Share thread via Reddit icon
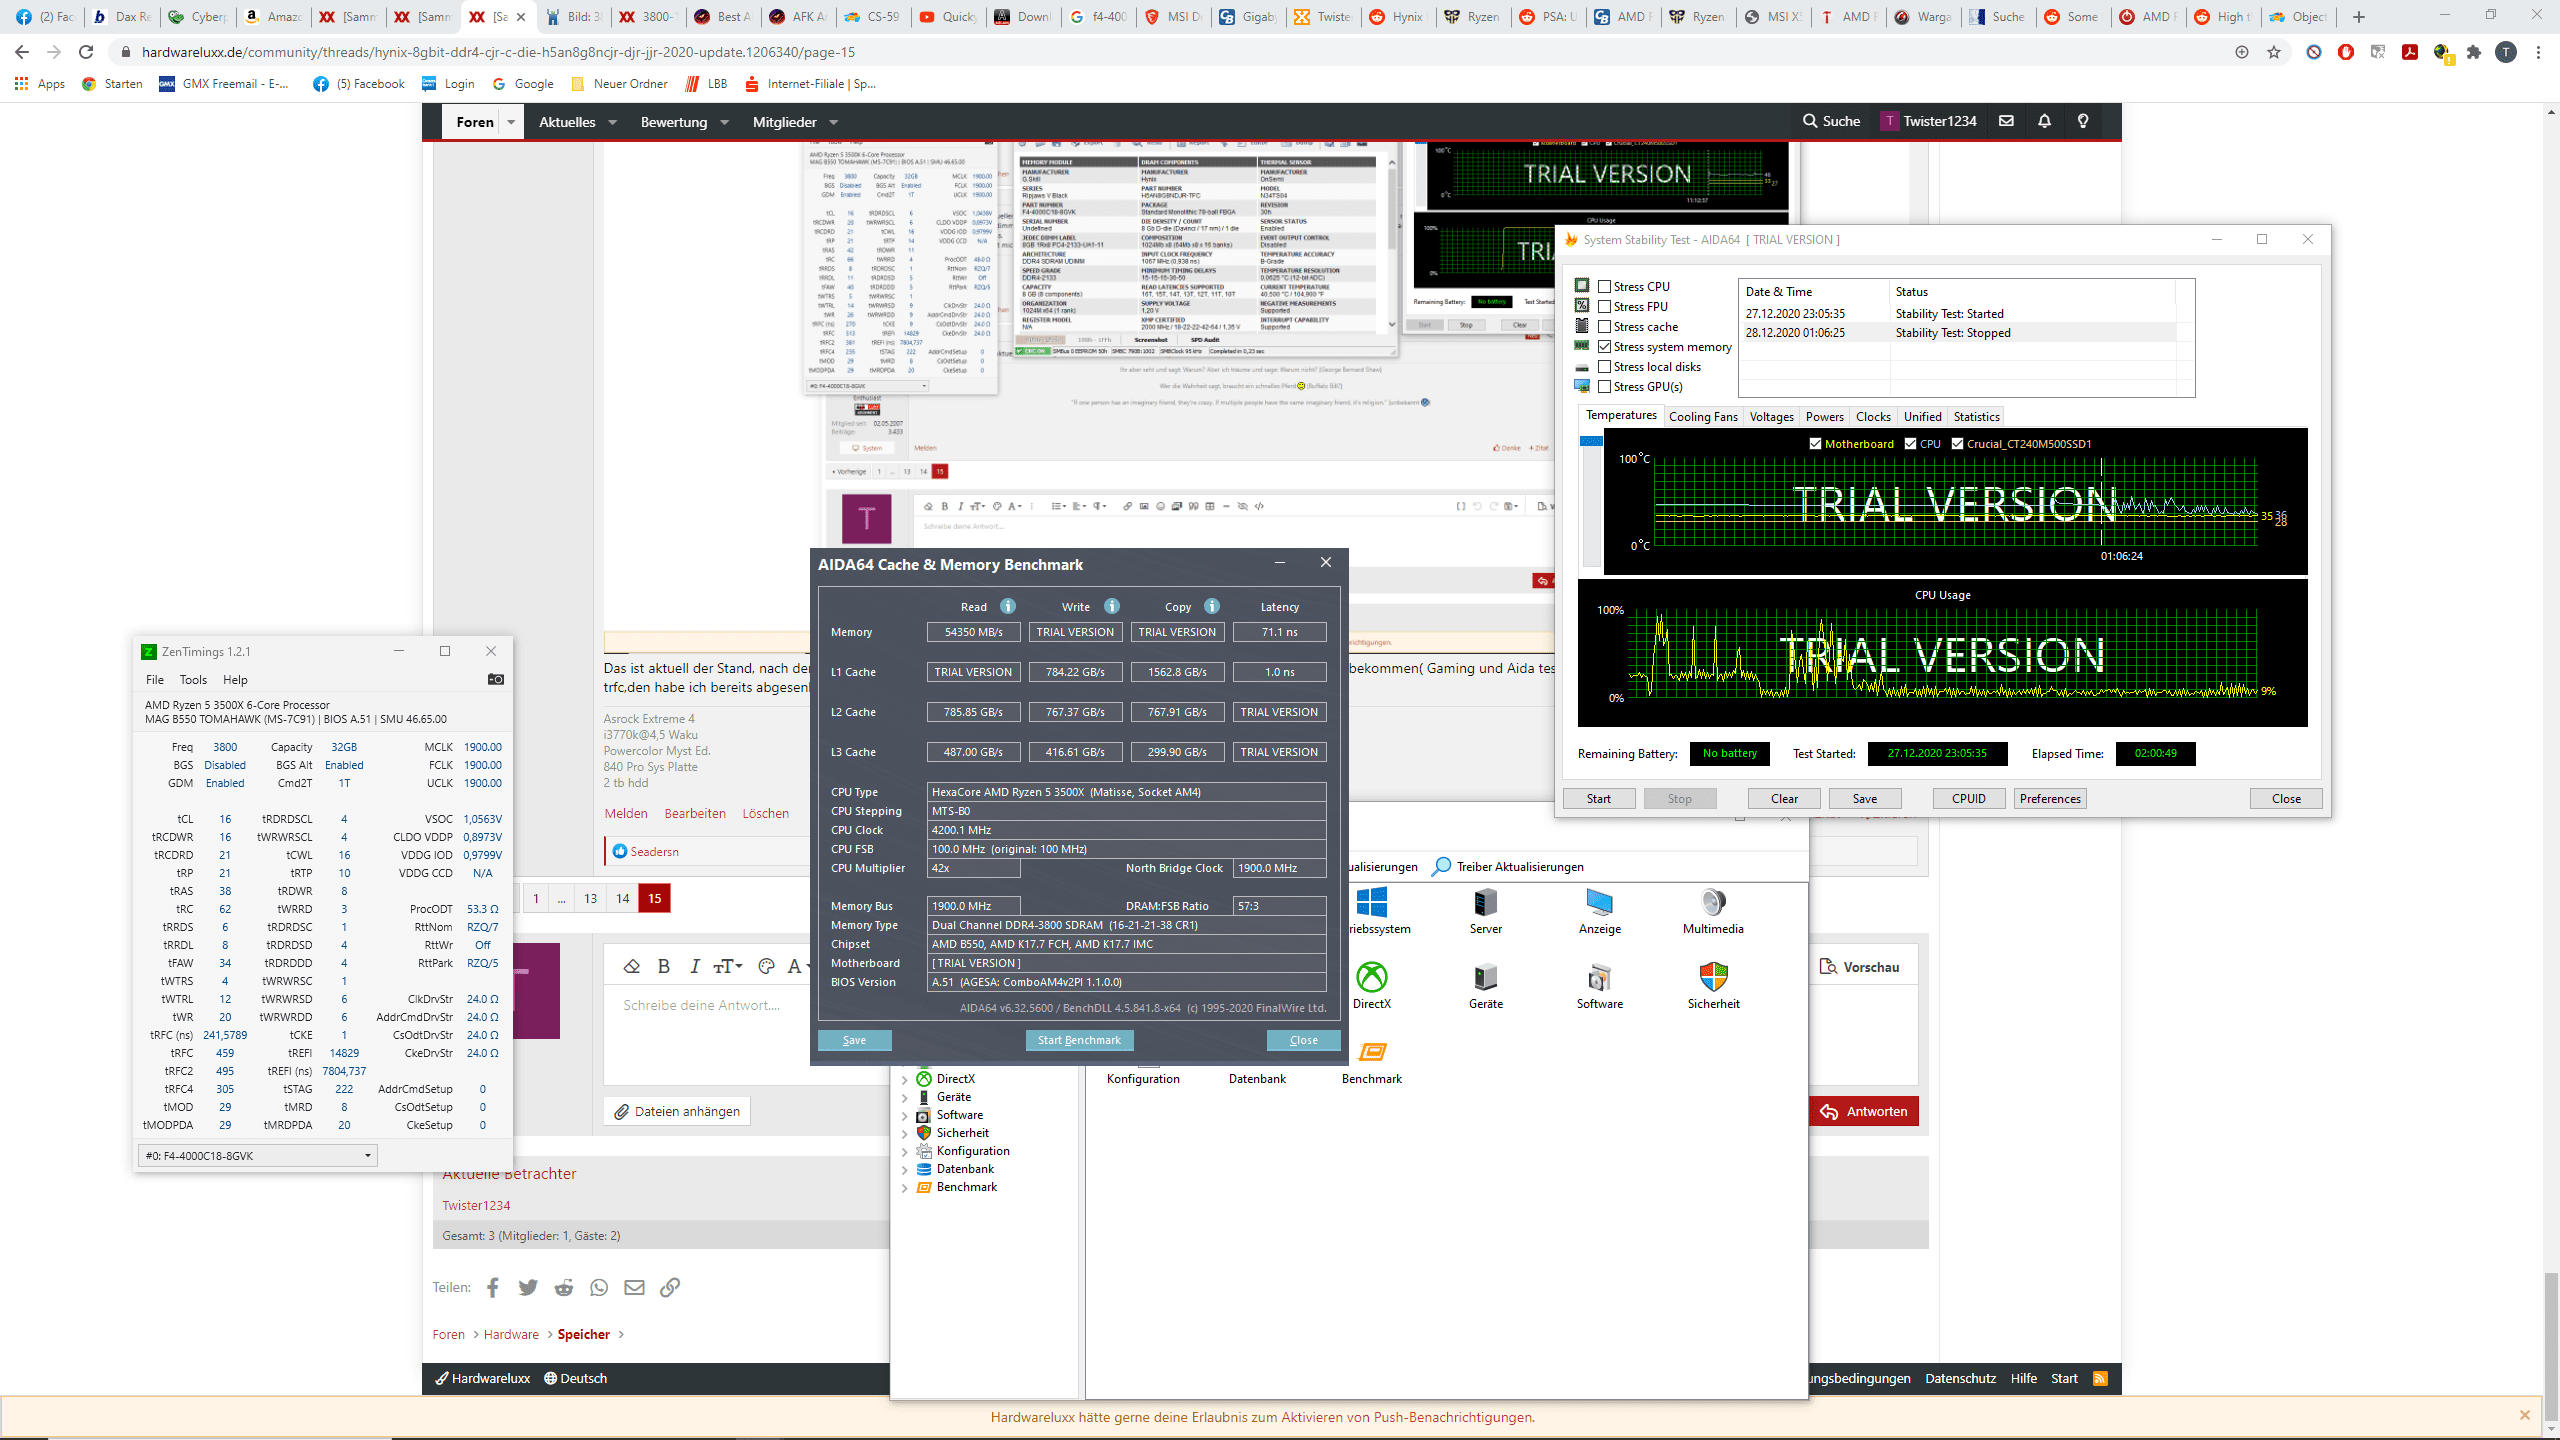The width and height of the screenshot is (2560, 1440). coord(564,1287)
